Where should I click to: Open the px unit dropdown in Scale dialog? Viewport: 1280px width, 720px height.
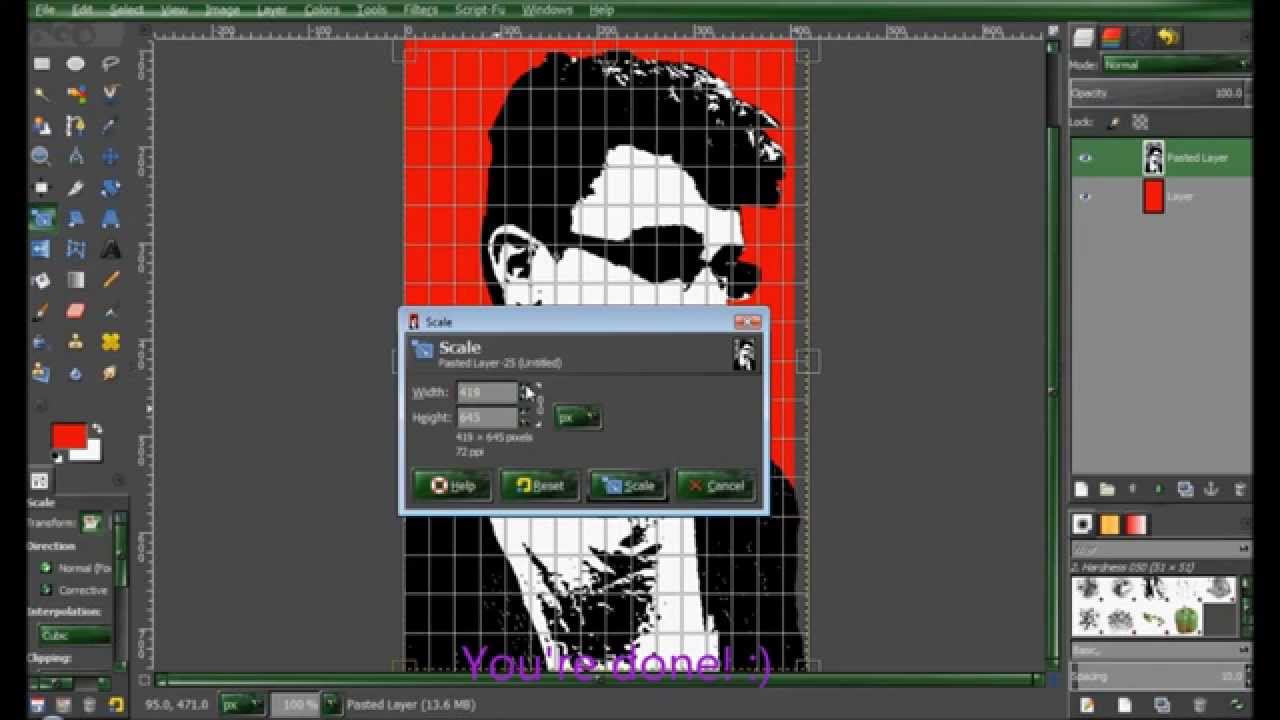578,417
